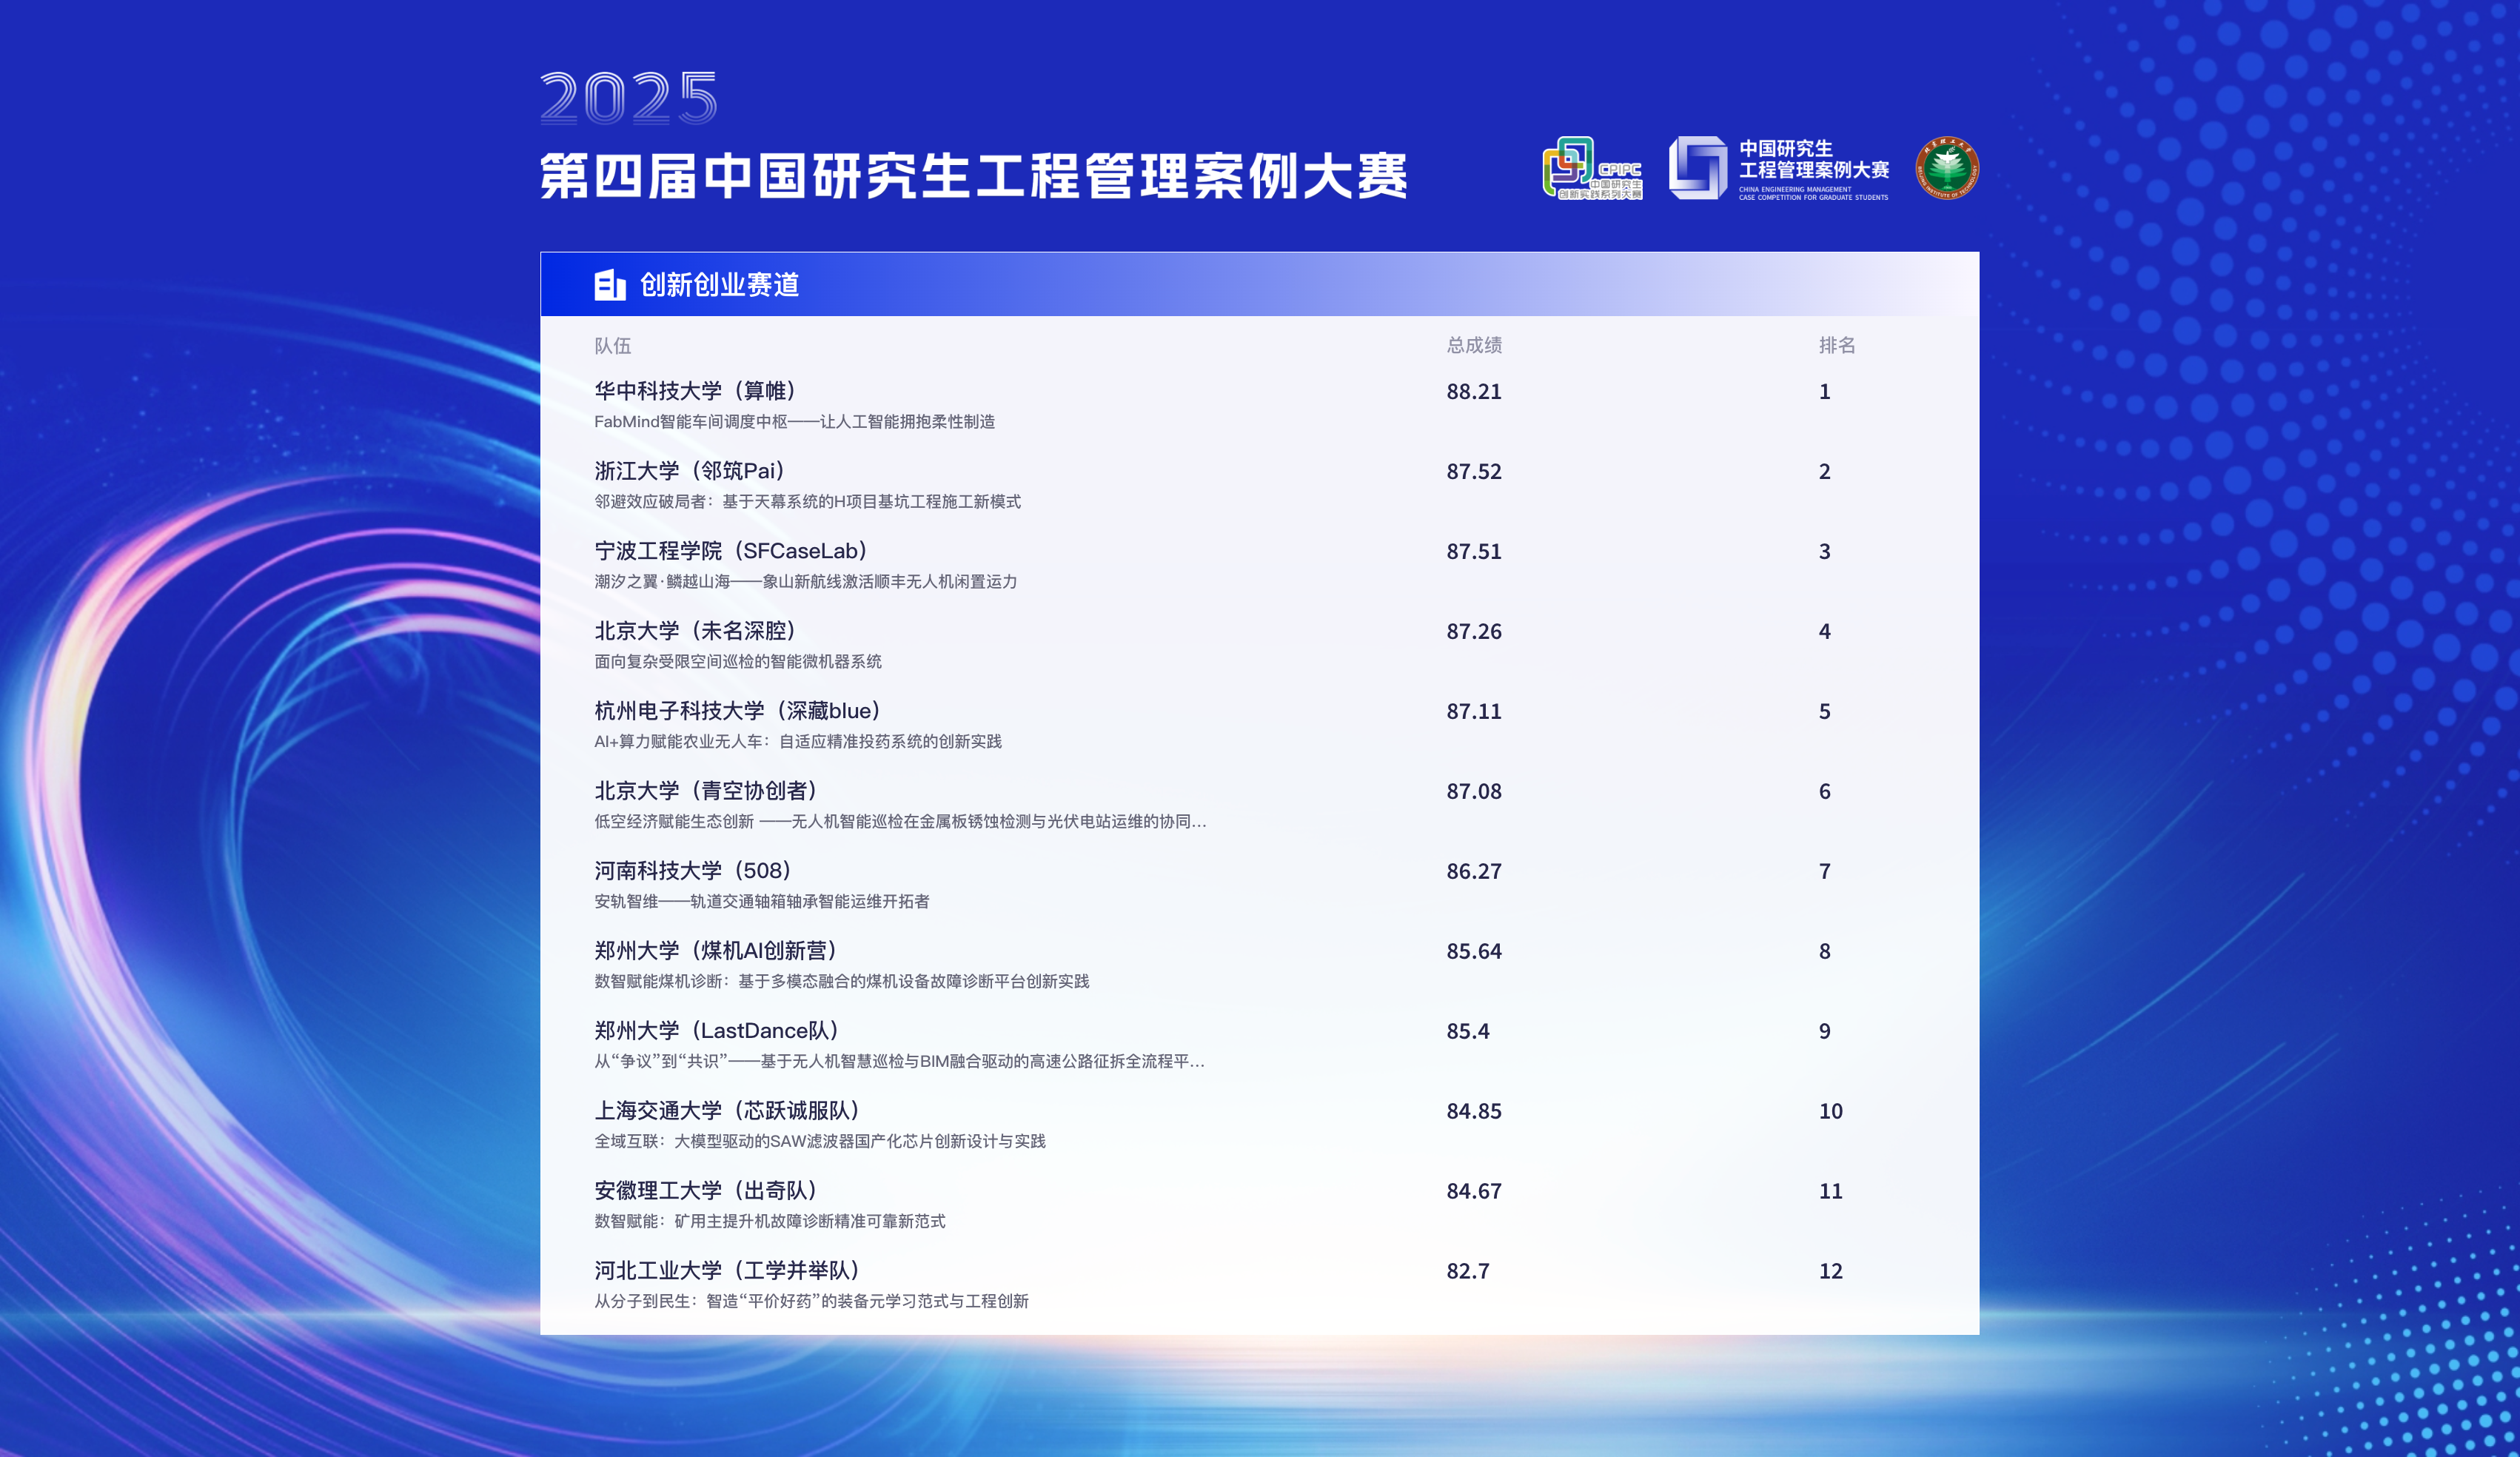Click the 河北工业大学（工学并举队）team name
Image resolution: width=2520 pixels, height=1457 pixels.
tap(727, 1271)
